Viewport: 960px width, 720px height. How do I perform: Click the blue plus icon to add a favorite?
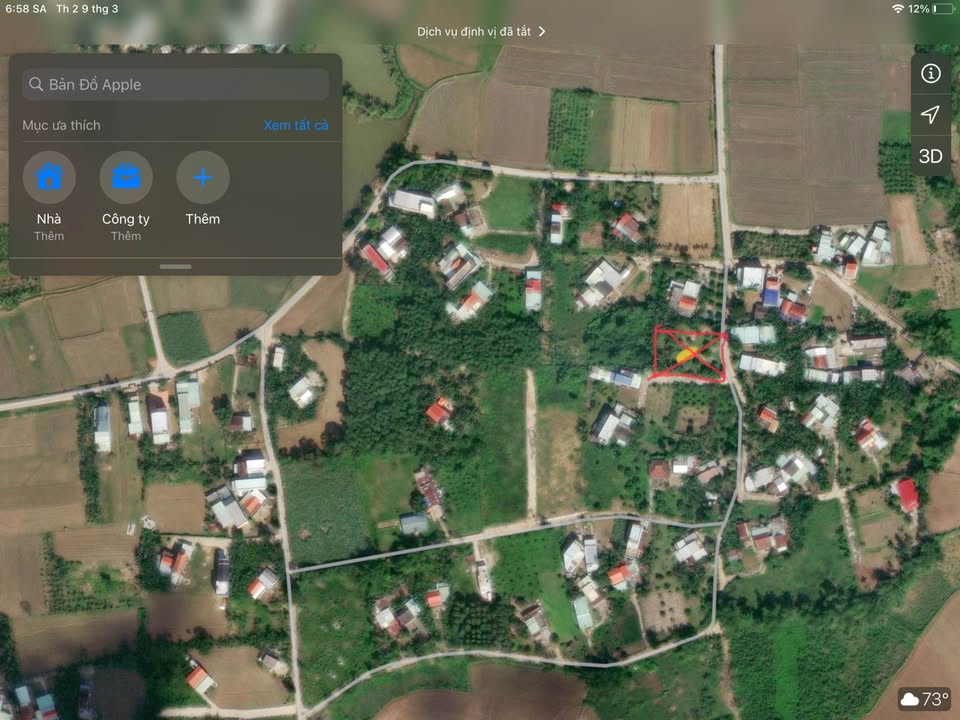pyautogui.click(x=203, y=178)
